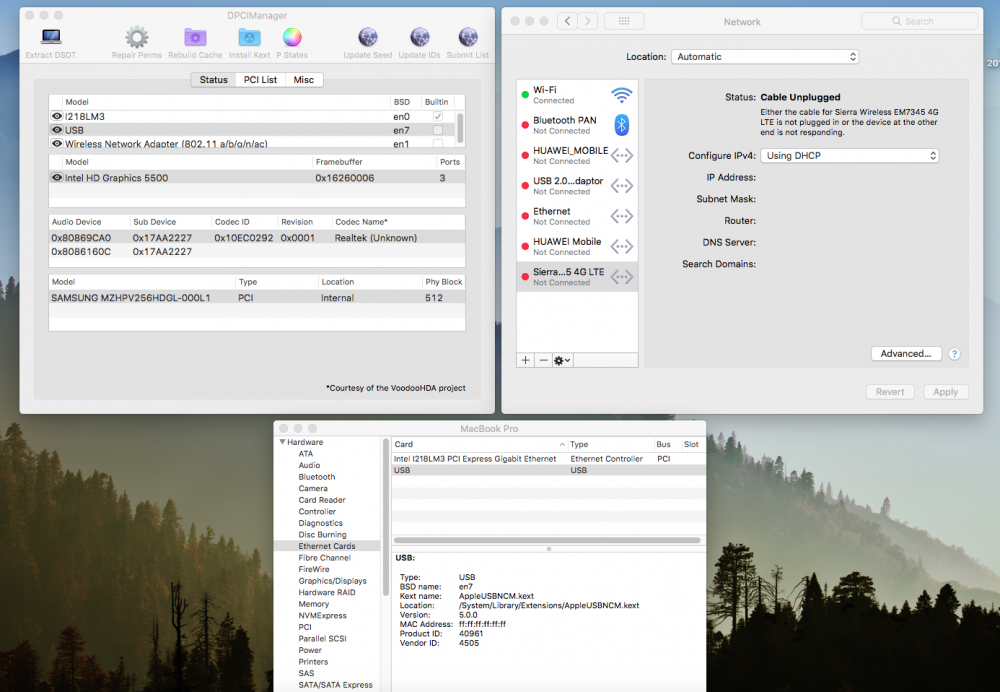The image size is (1000, 692).
Task: Switch to the Status tab
Action: click(x=214, y=80)
